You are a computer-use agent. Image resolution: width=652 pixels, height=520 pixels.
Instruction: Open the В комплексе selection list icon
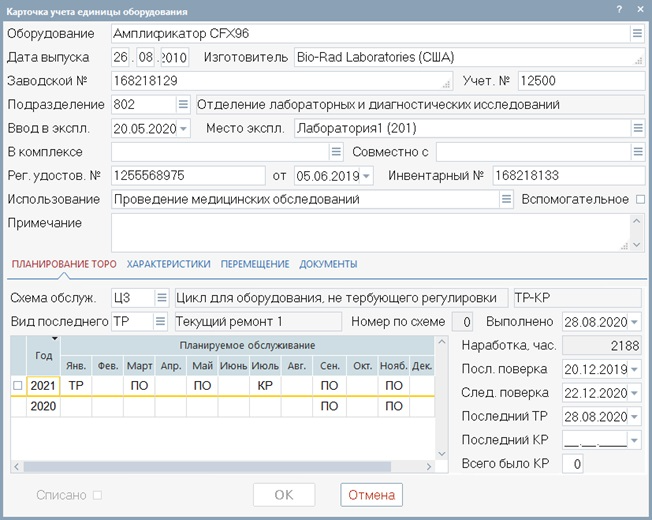pos(336,152)
